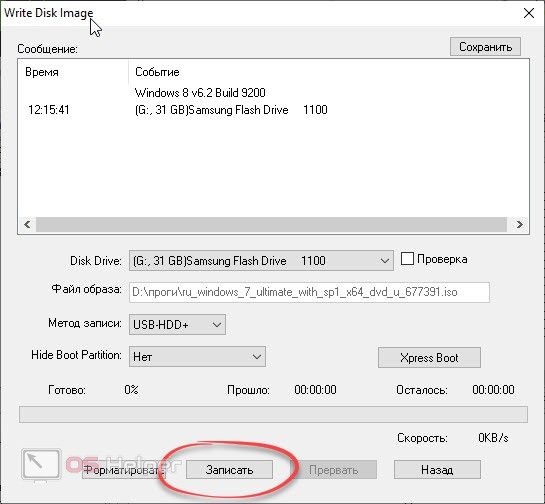This screenshot has width=545, height=504.
Task: Close the Write Disk Image dialog
Action: pyautogui.click(x=529, y=13)
